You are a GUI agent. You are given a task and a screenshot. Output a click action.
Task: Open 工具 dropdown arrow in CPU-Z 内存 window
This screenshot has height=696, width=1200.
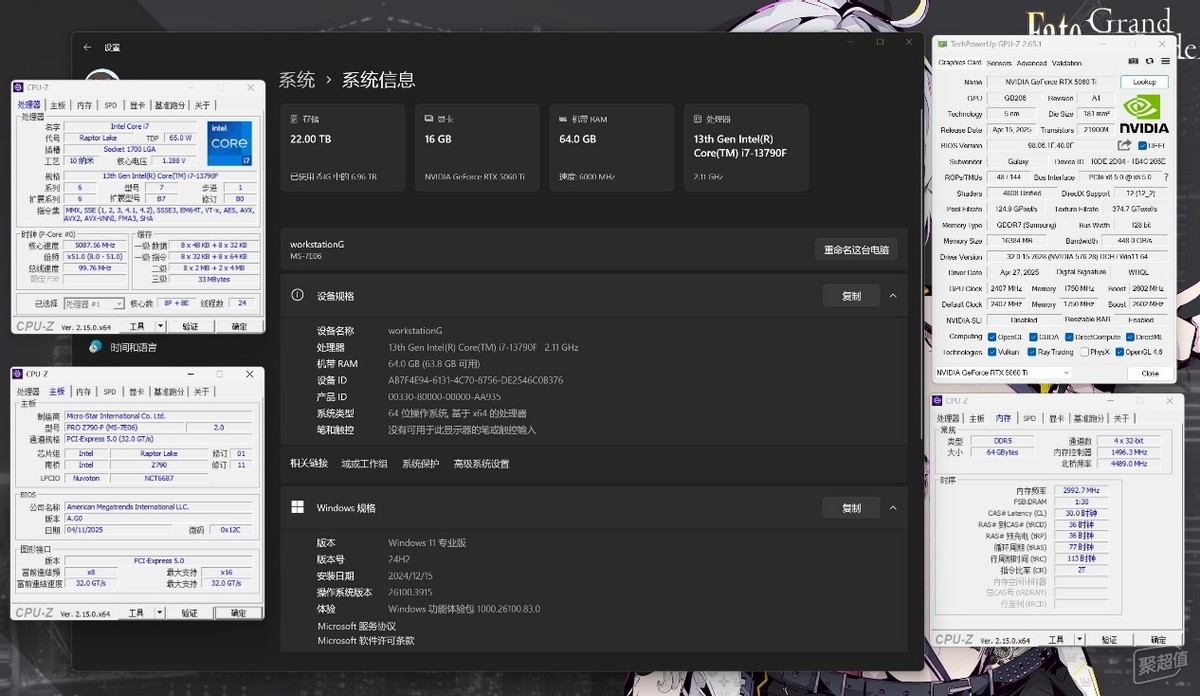1077,639
